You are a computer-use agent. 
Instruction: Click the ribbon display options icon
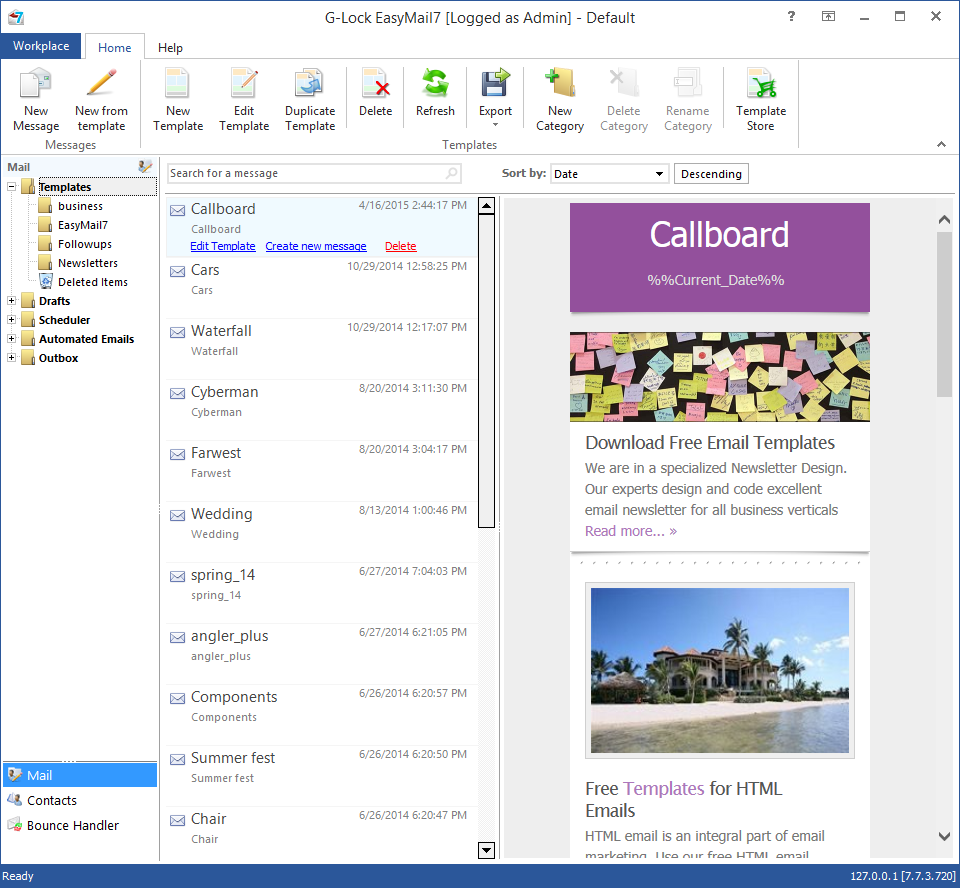(828, 17)
